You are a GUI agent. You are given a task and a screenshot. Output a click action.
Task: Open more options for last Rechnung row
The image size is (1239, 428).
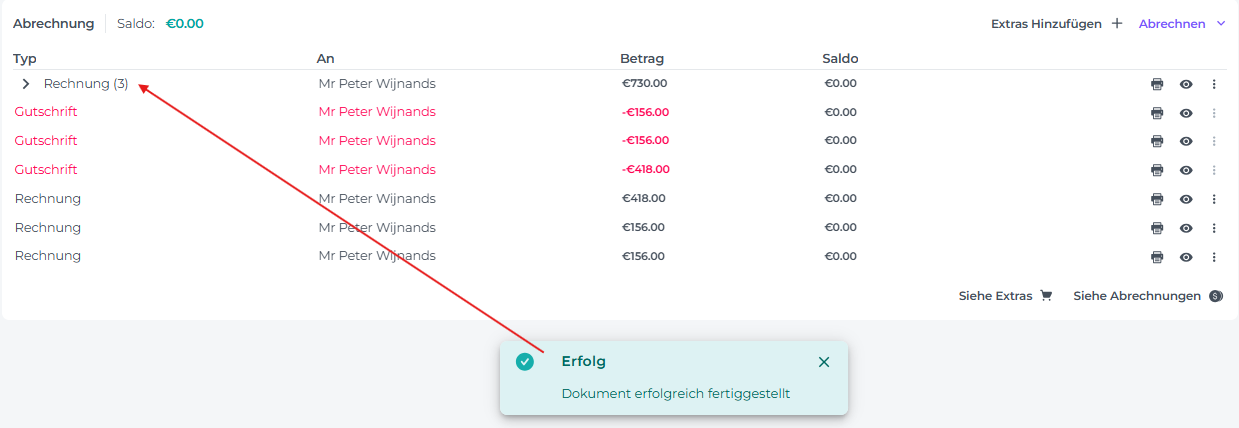(x=1214, y=257)
